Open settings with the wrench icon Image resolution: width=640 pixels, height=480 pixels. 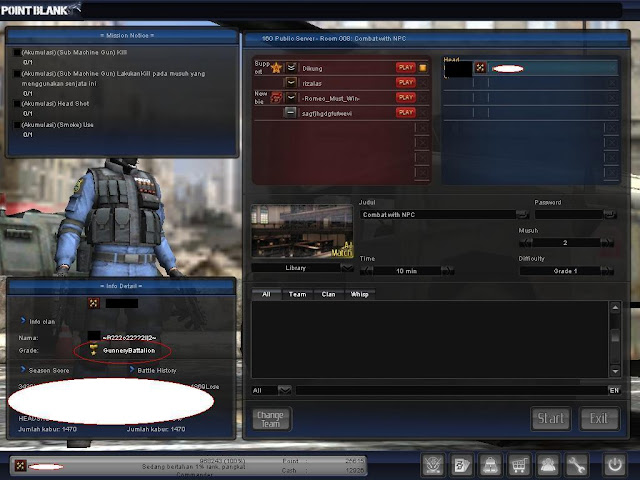[576, 464]
